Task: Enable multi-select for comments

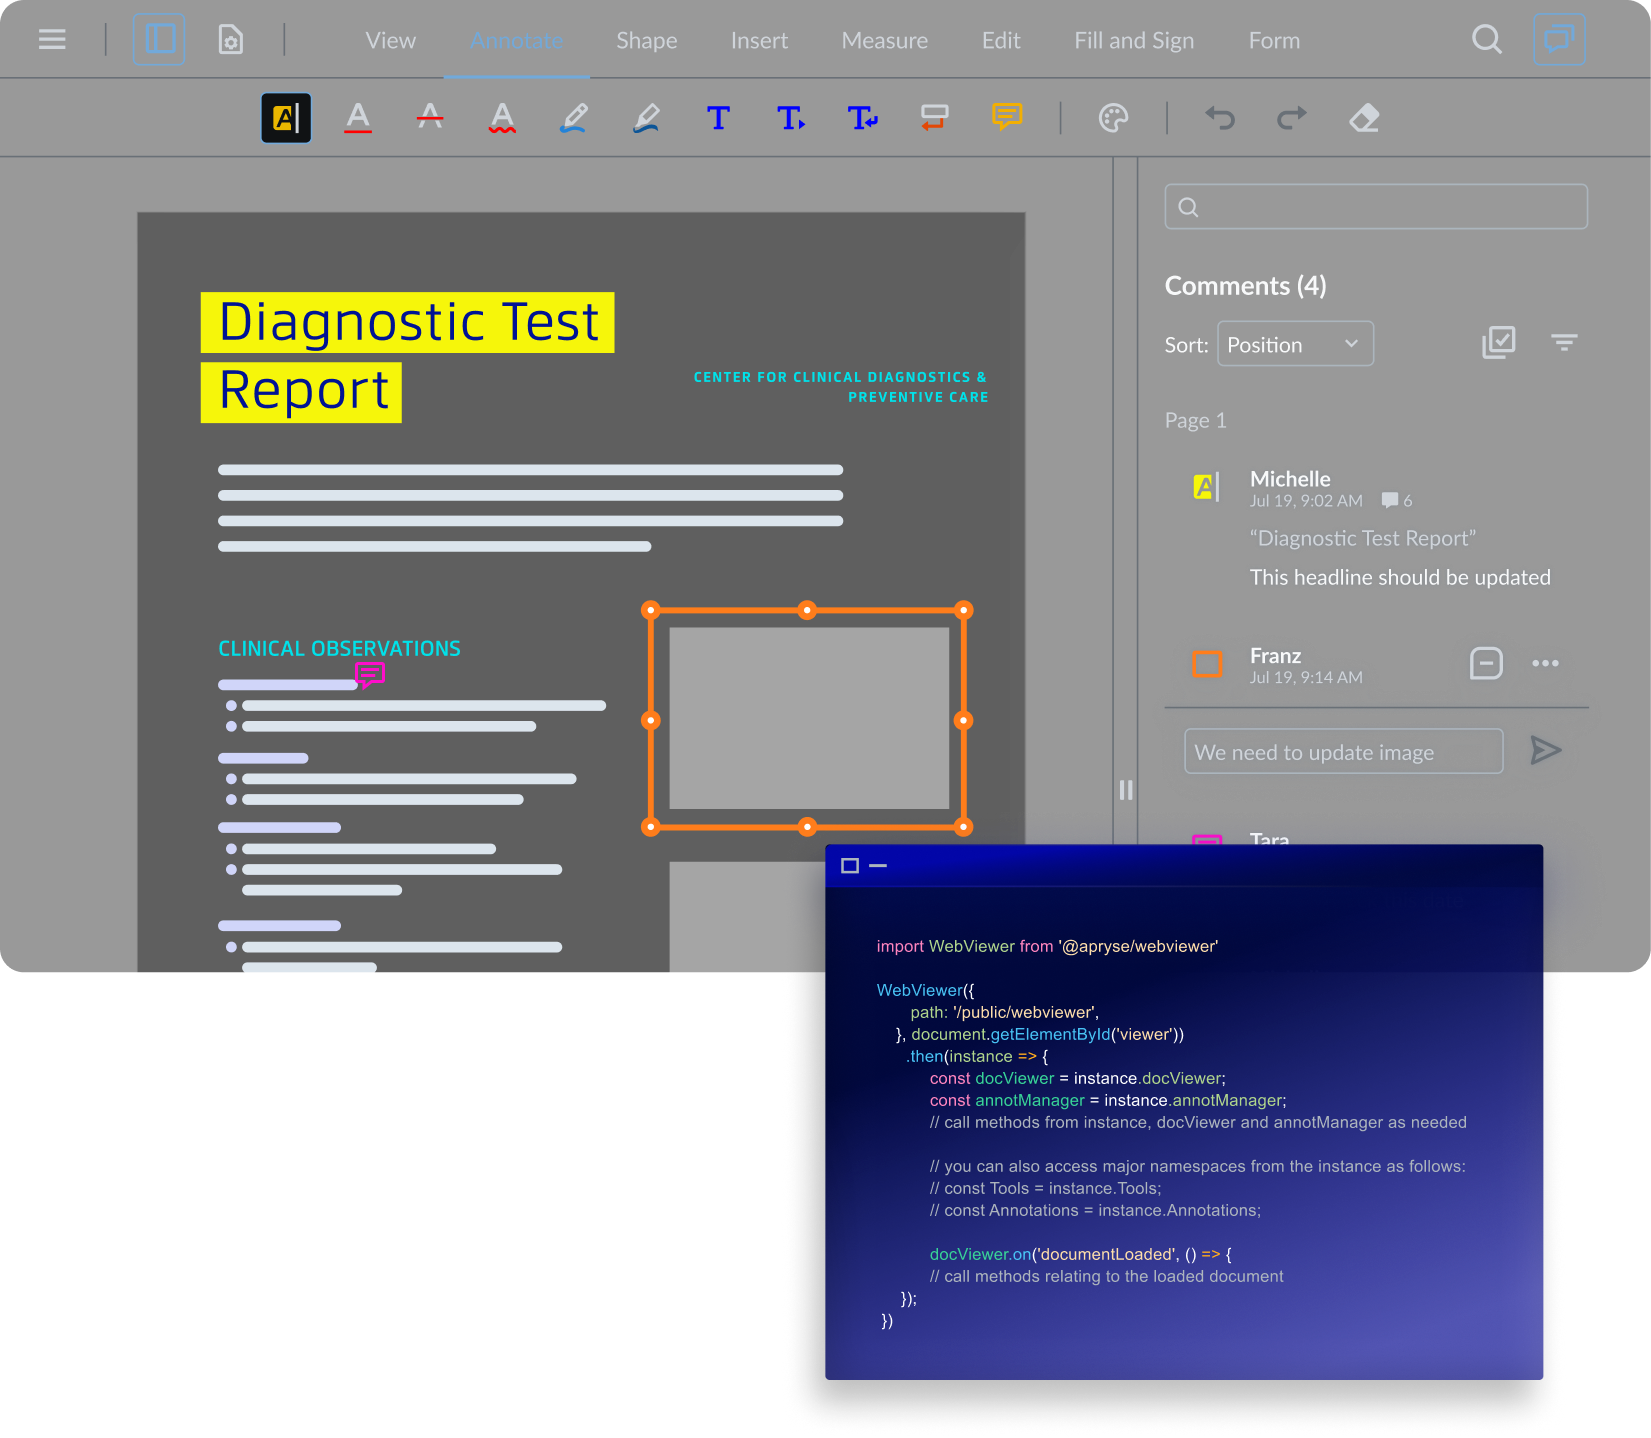Action: pos(1498,343)
